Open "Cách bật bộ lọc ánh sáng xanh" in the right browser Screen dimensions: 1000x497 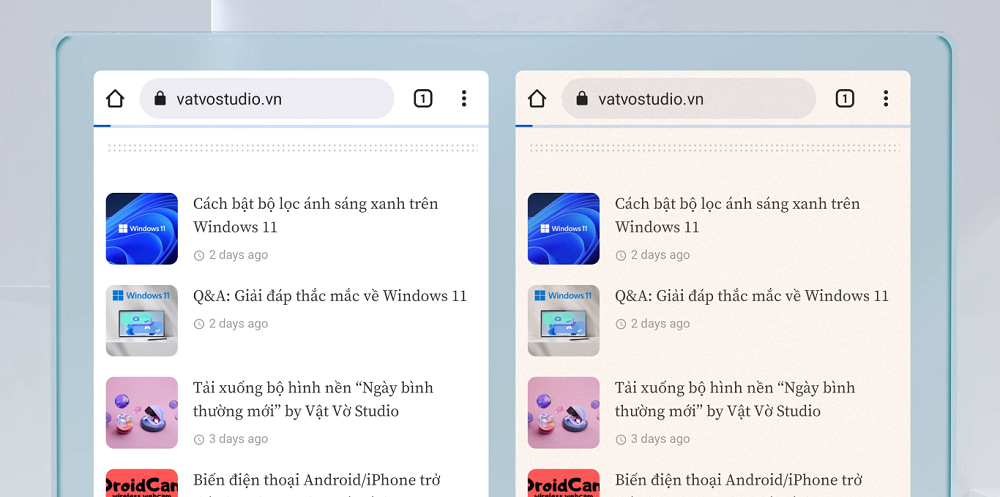coord(737,216)
